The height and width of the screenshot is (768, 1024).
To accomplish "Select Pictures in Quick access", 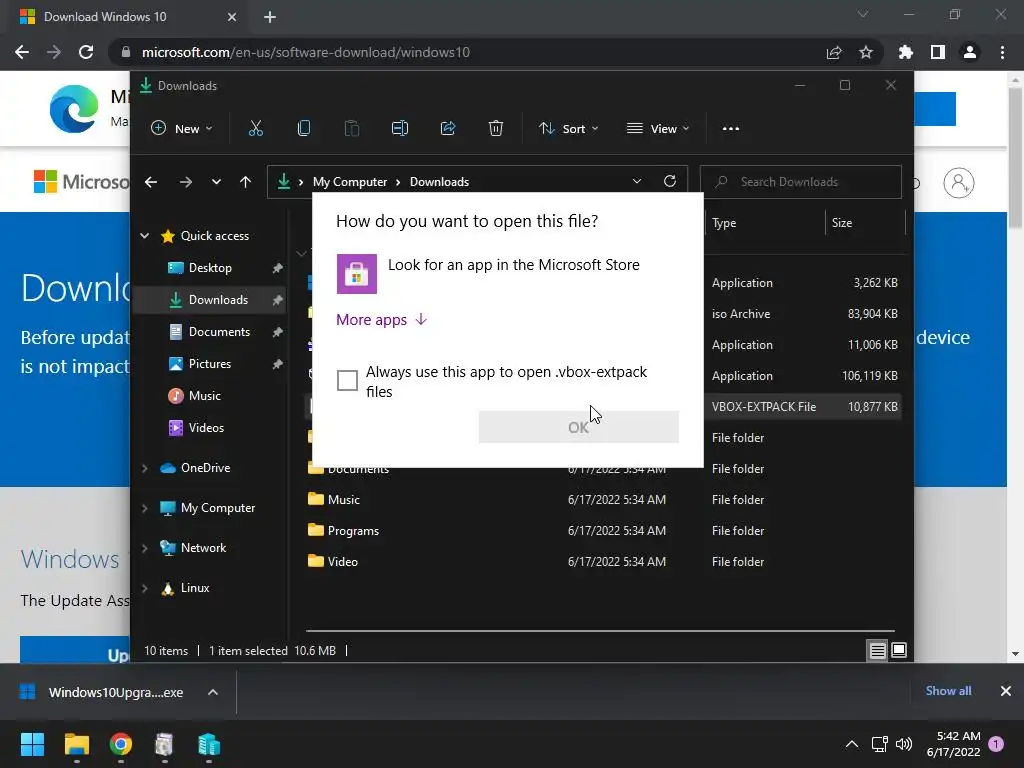I will (210, 364).
